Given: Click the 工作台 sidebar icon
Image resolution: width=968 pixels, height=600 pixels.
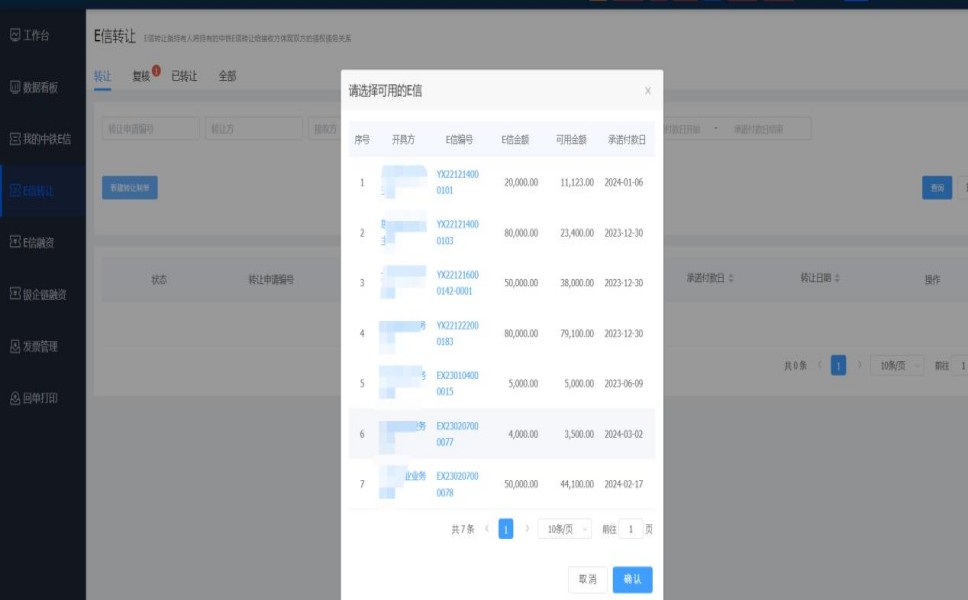Looking at the screenshot, I should 15,36.
